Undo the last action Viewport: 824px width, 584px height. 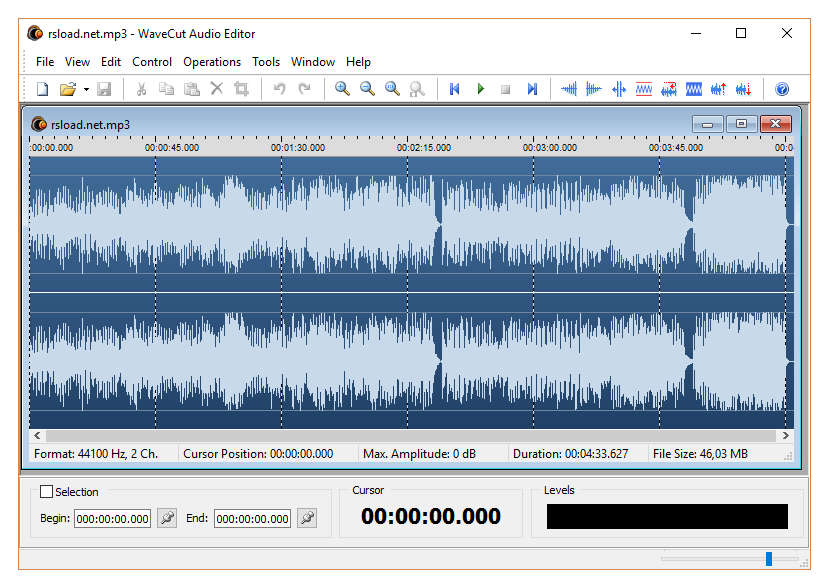coord(279,89)
